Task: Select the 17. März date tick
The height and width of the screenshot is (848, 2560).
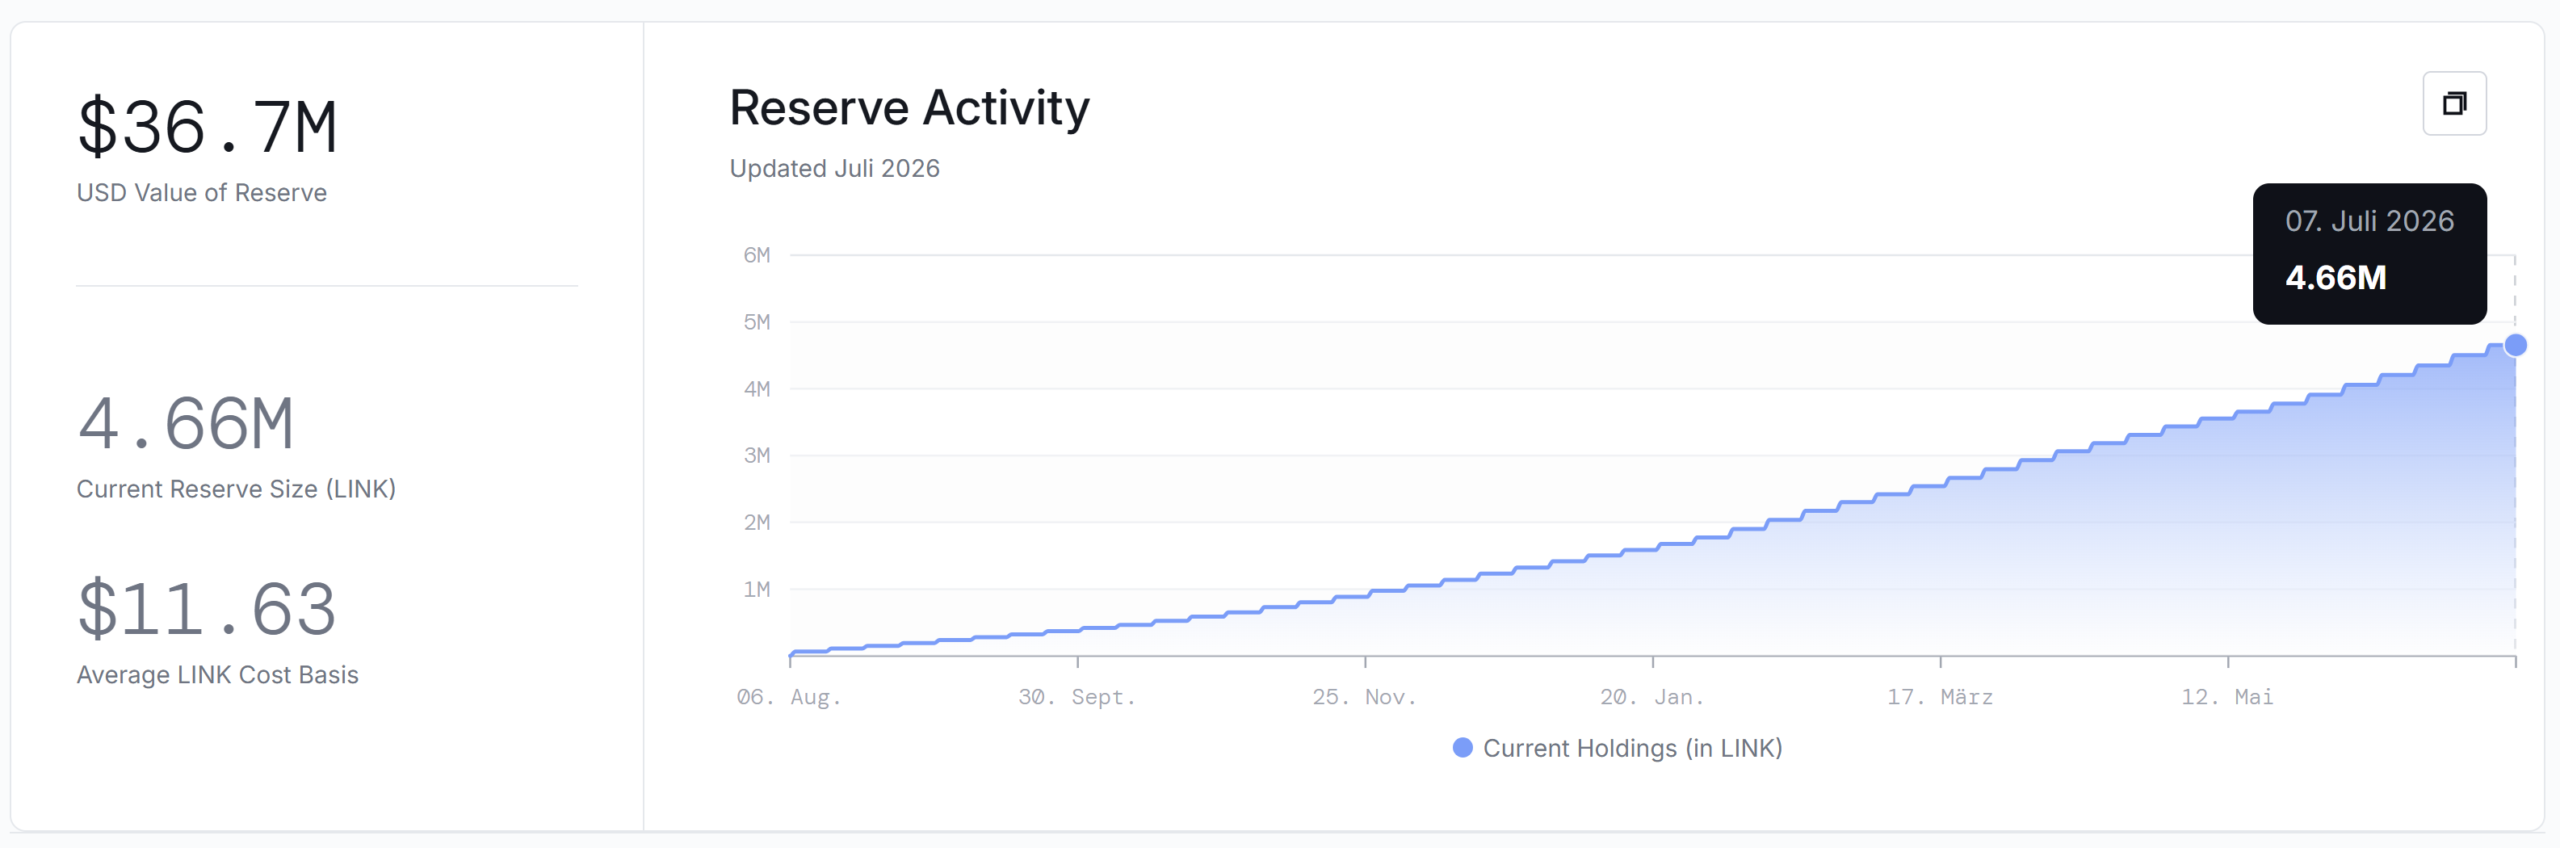Action: pos(1940,697)
